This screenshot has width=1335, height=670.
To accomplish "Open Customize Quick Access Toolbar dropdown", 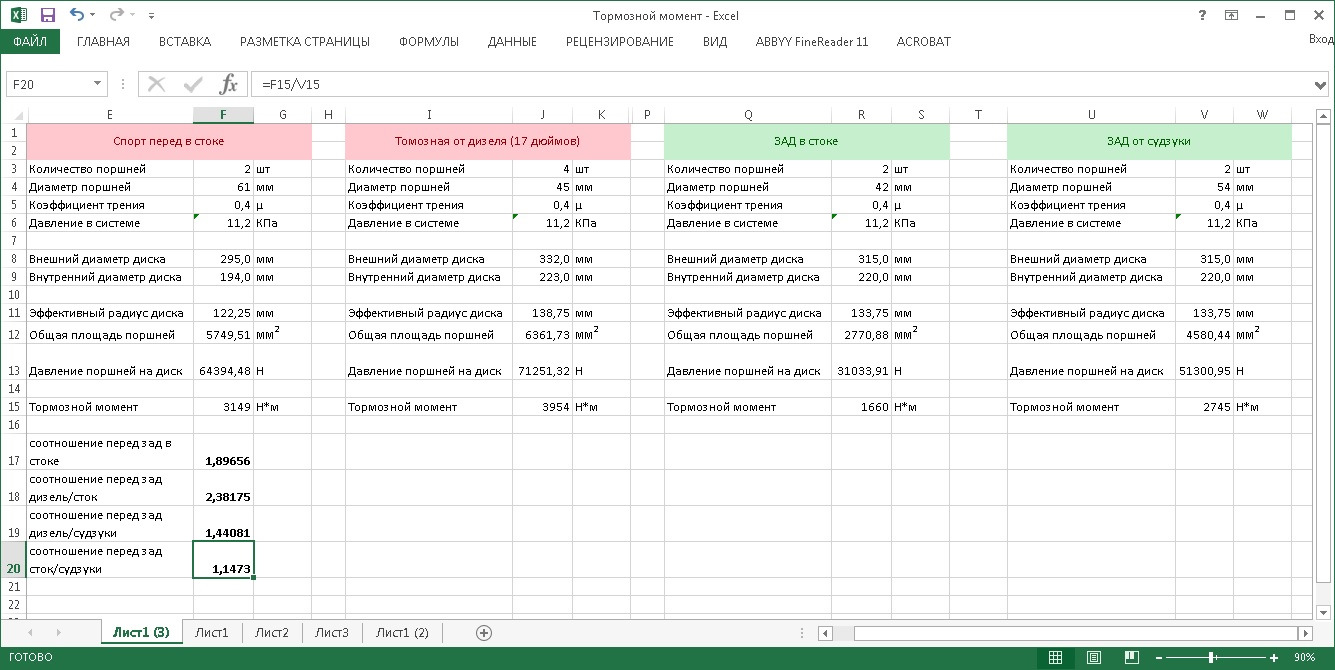I will [151, 16].
